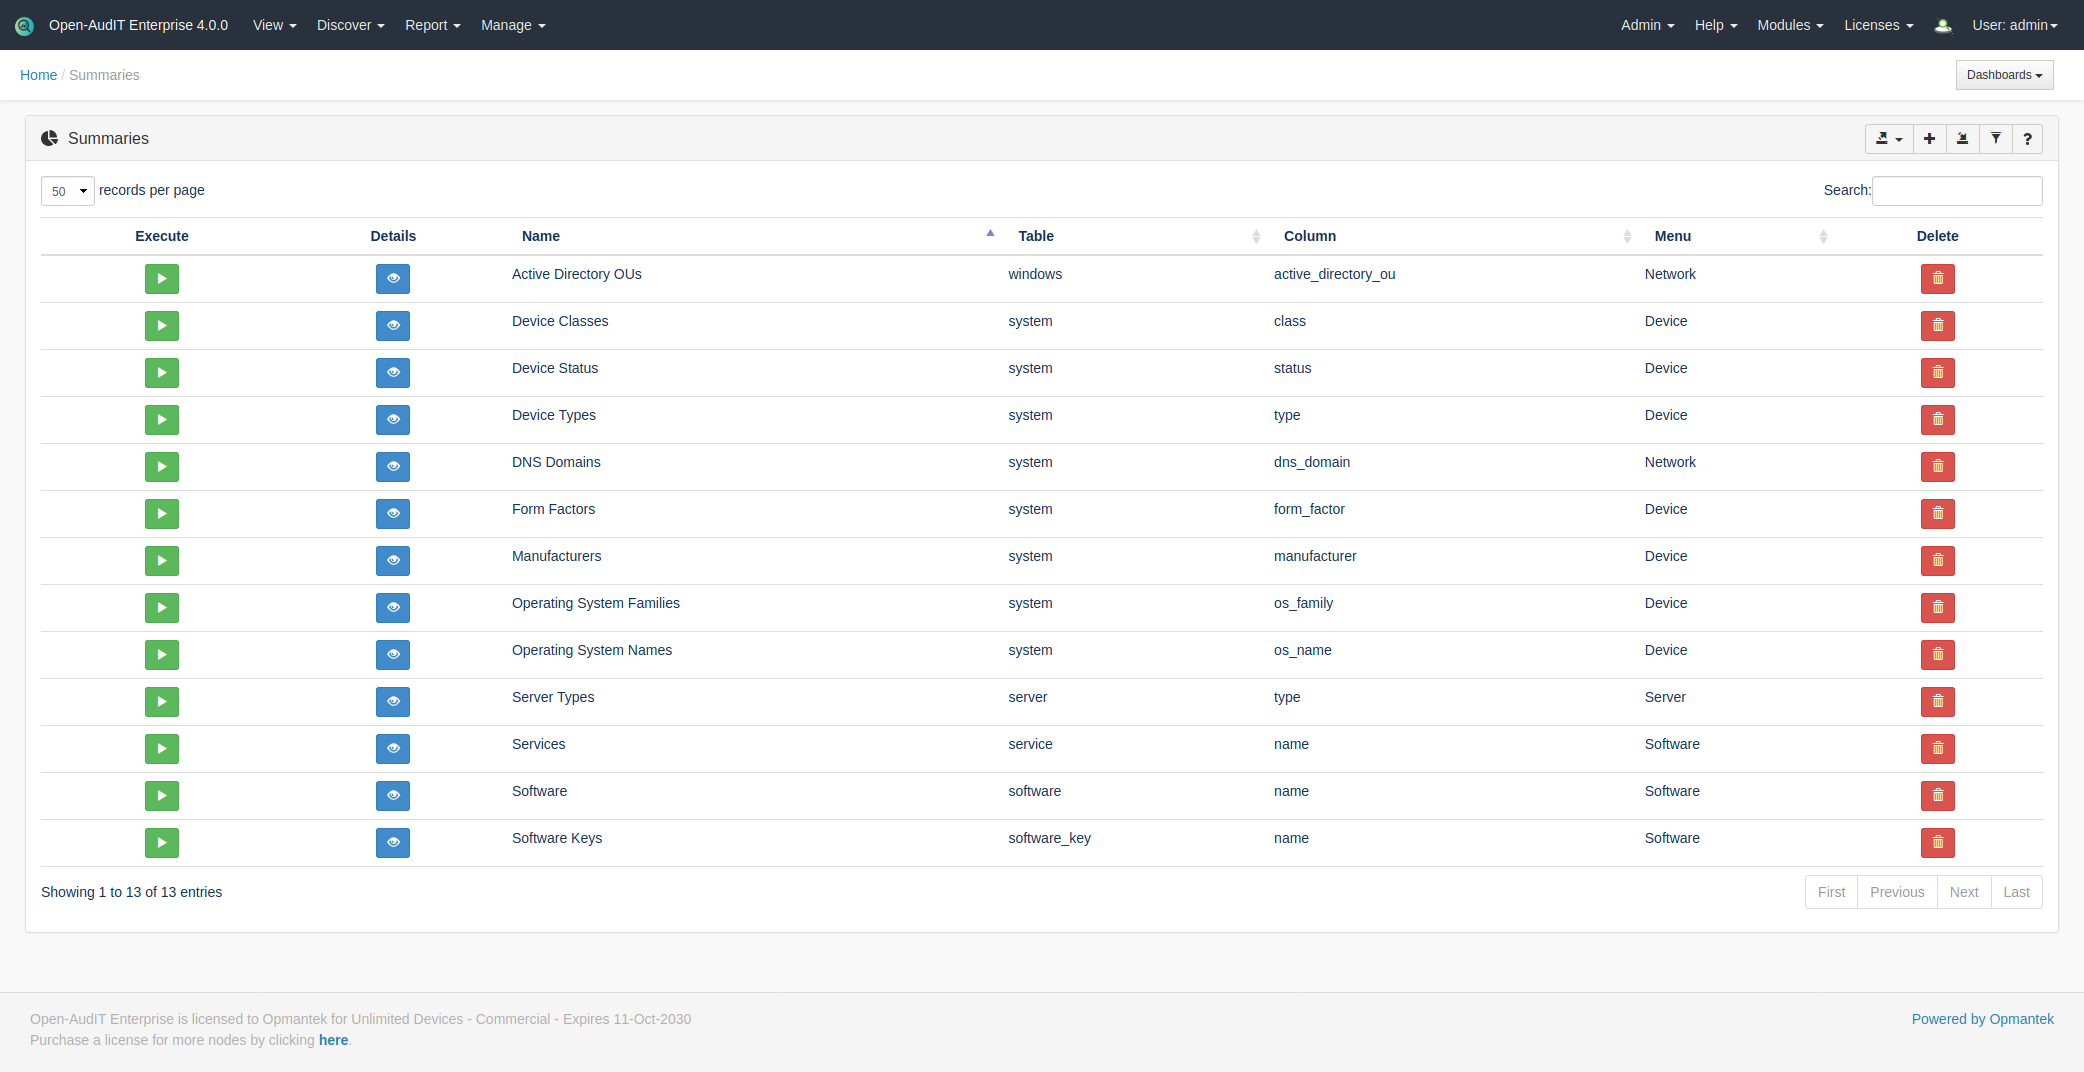Show details for the Services summary

point(393,749)
